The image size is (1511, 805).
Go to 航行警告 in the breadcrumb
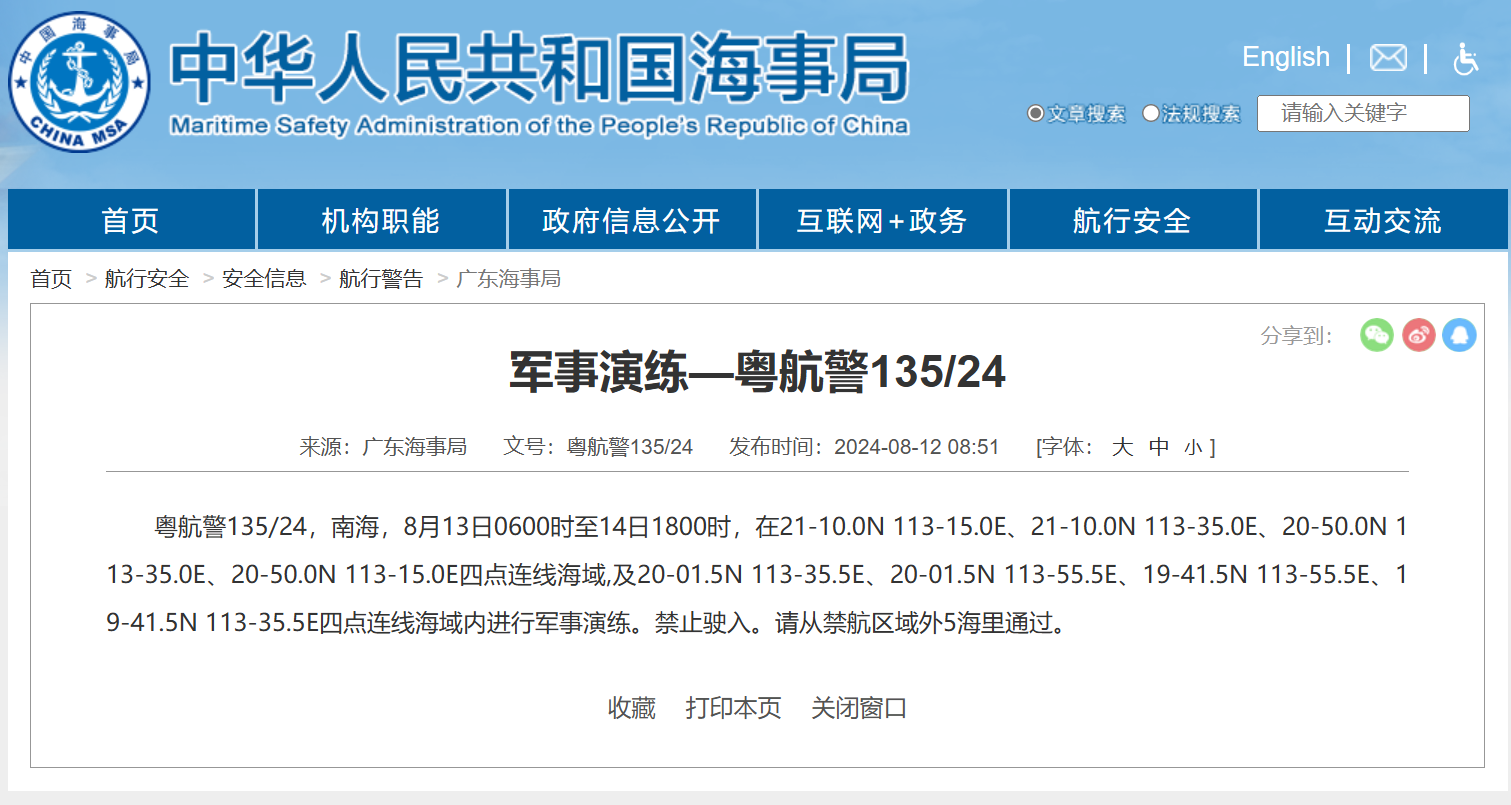point(381,279)
